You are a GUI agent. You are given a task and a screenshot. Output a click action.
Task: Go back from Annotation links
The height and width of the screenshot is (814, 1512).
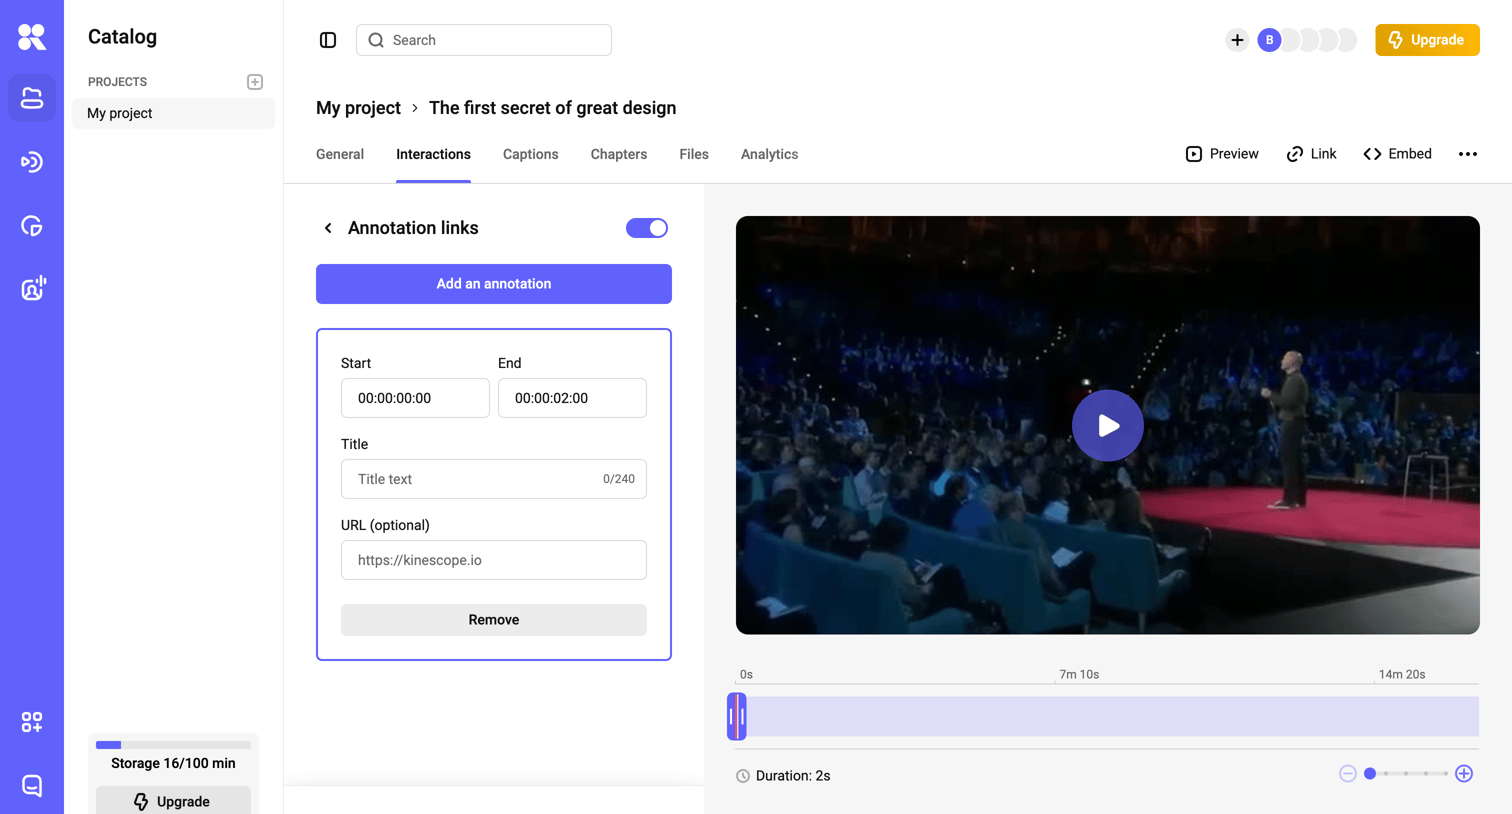point(328,228)
